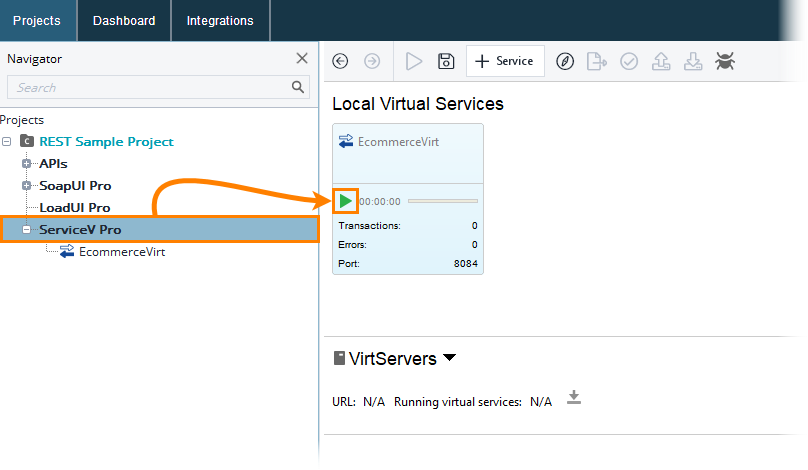
Task: Select REST Sample Project in tree
Action: tap(107, 141)
